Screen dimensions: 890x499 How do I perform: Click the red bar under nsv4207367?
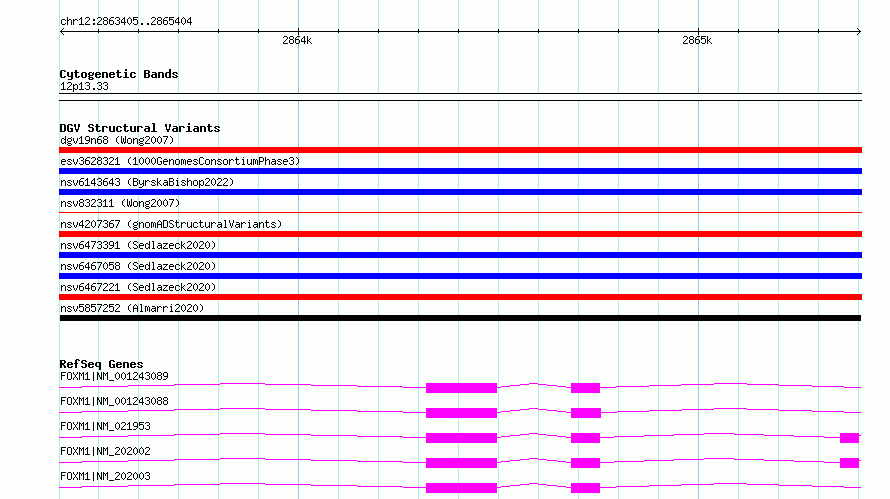coord(460,234)
